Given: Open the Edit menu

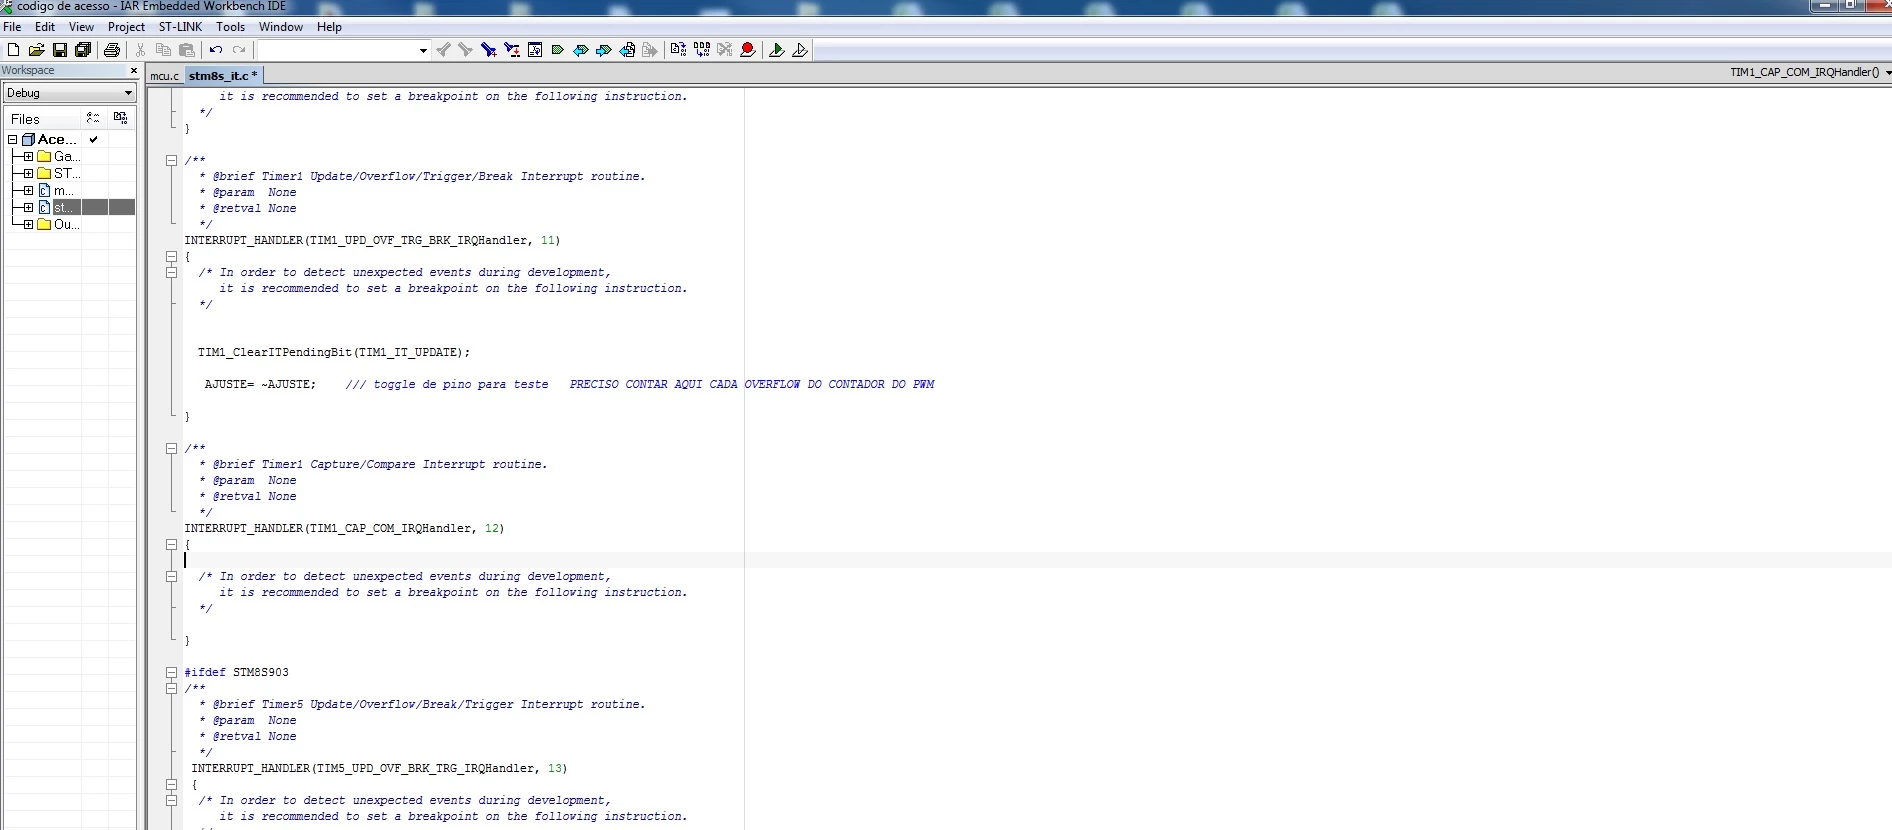Looking at the screenshot, I should [x=45, y=27].
